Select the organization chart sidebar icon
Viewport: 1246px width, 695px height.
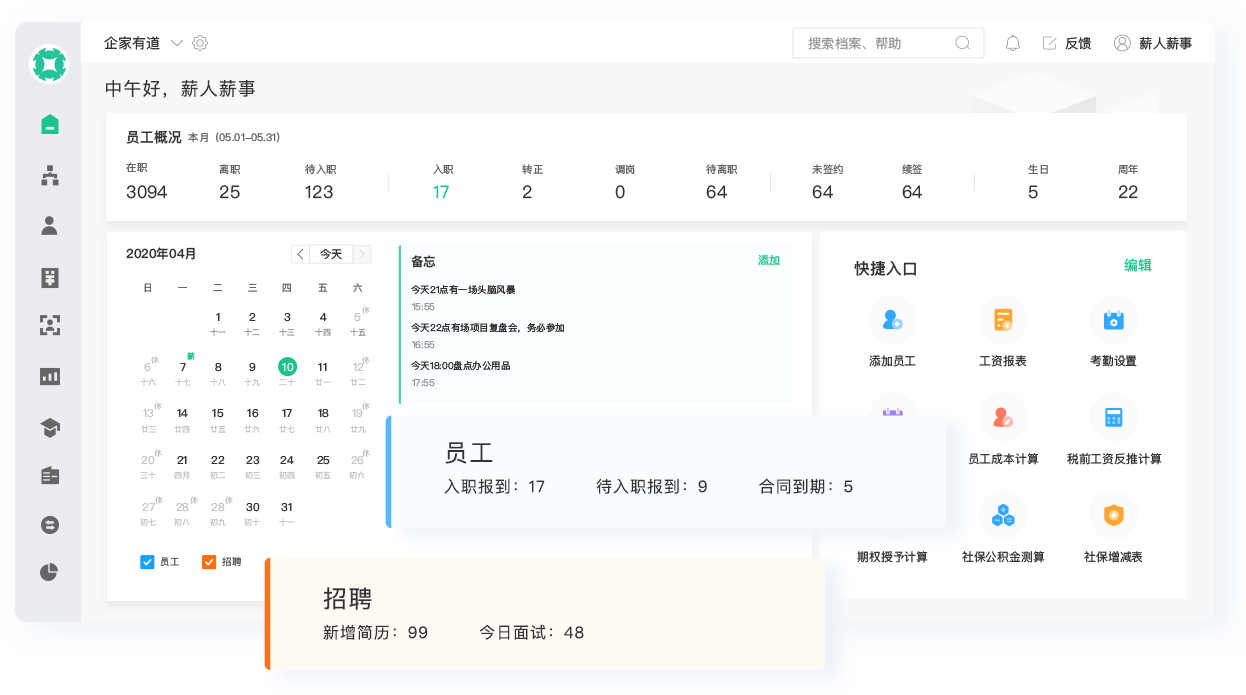pos(48,176)
